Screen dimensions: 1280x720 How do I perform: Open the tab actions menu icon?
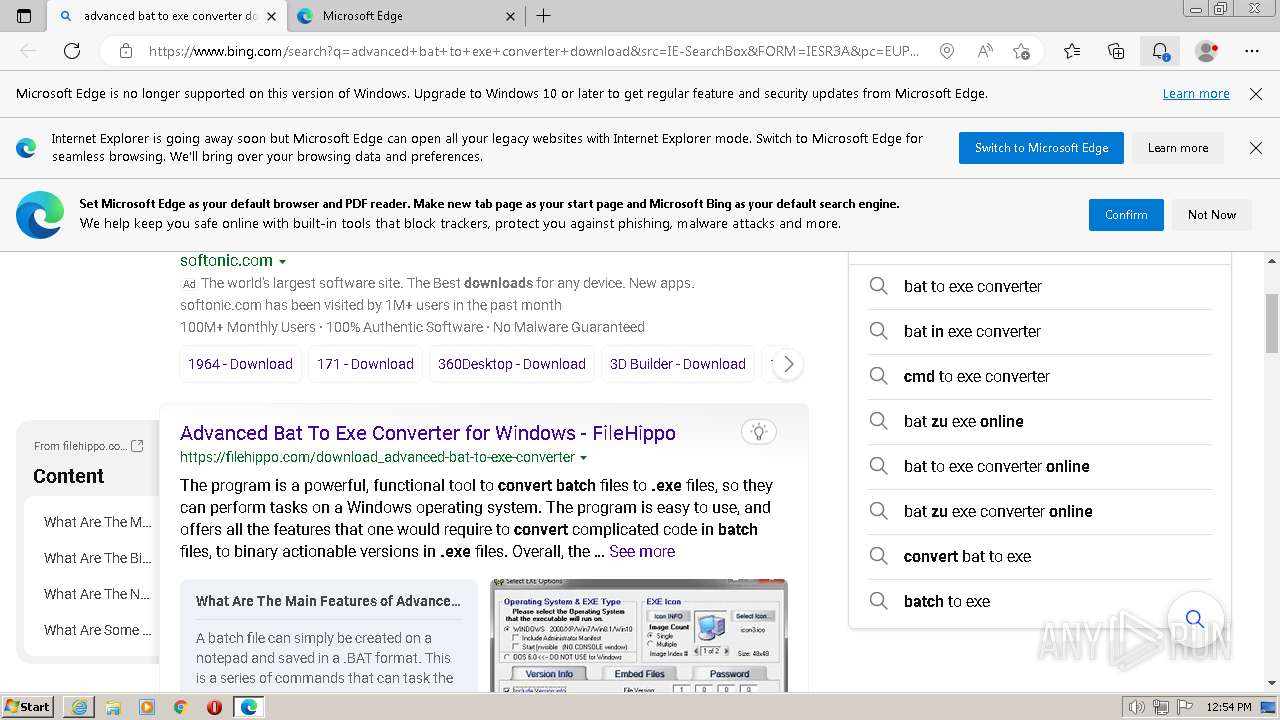click(24, 16)
